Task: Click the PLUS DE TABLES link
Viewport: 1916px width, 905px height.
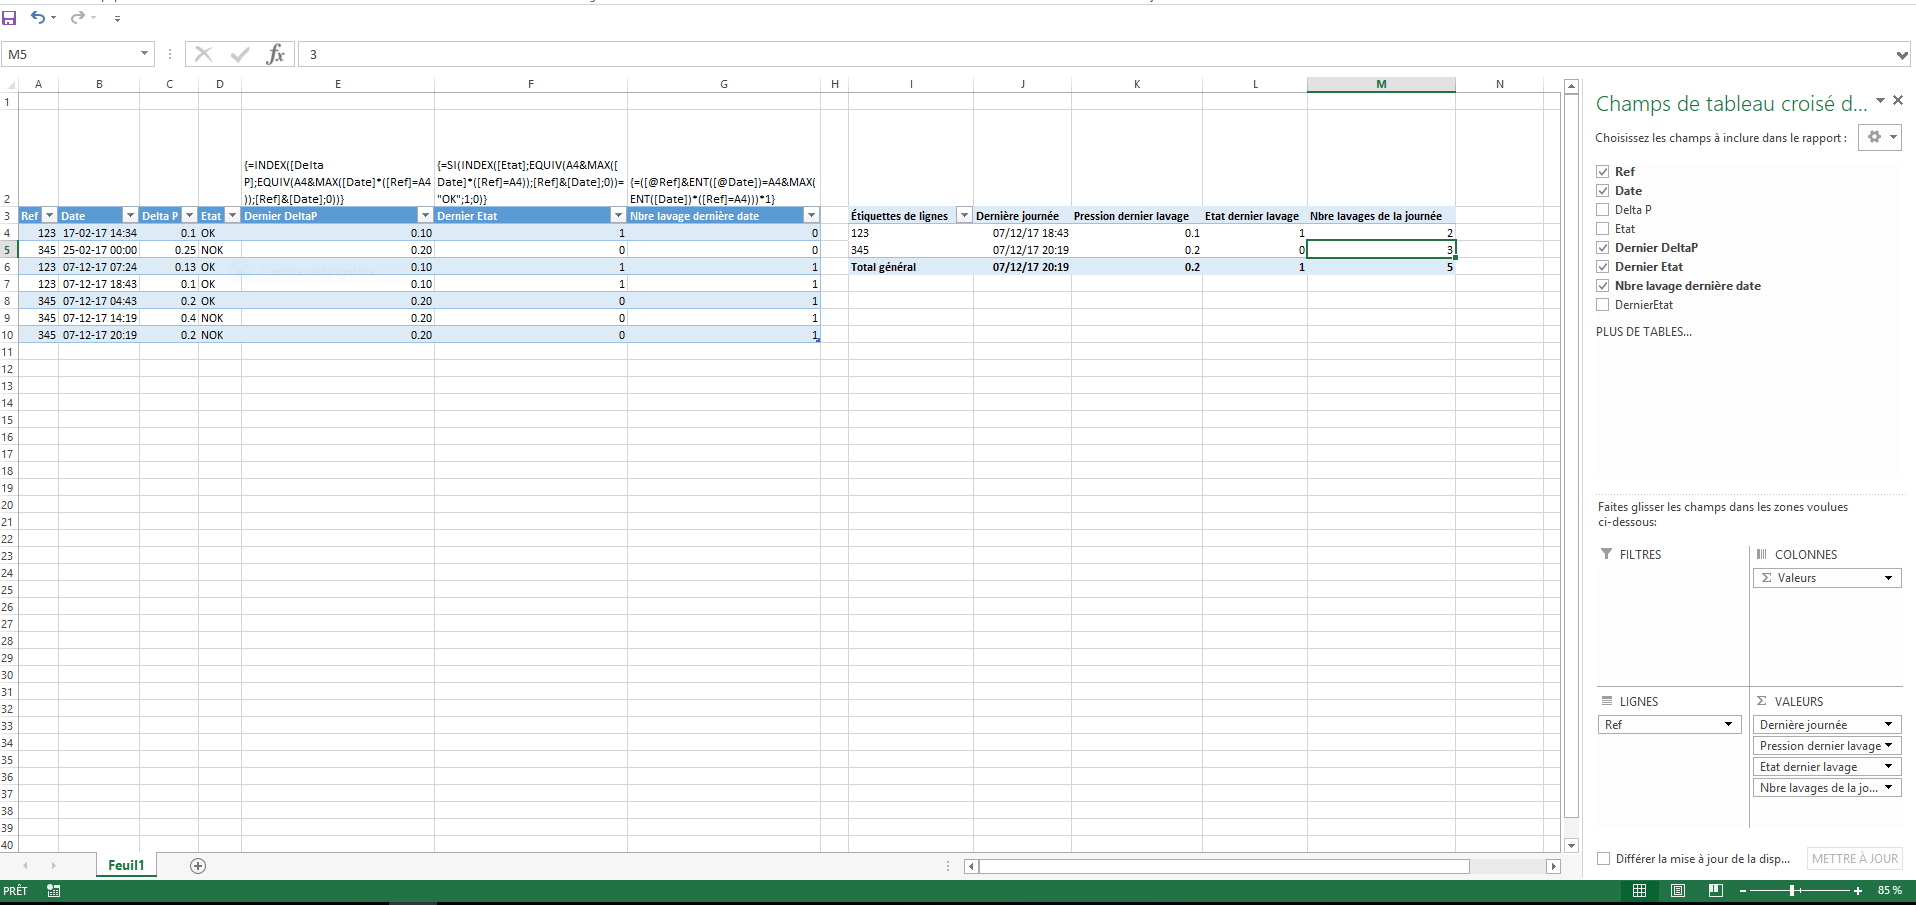Action: click(1643, 332)
